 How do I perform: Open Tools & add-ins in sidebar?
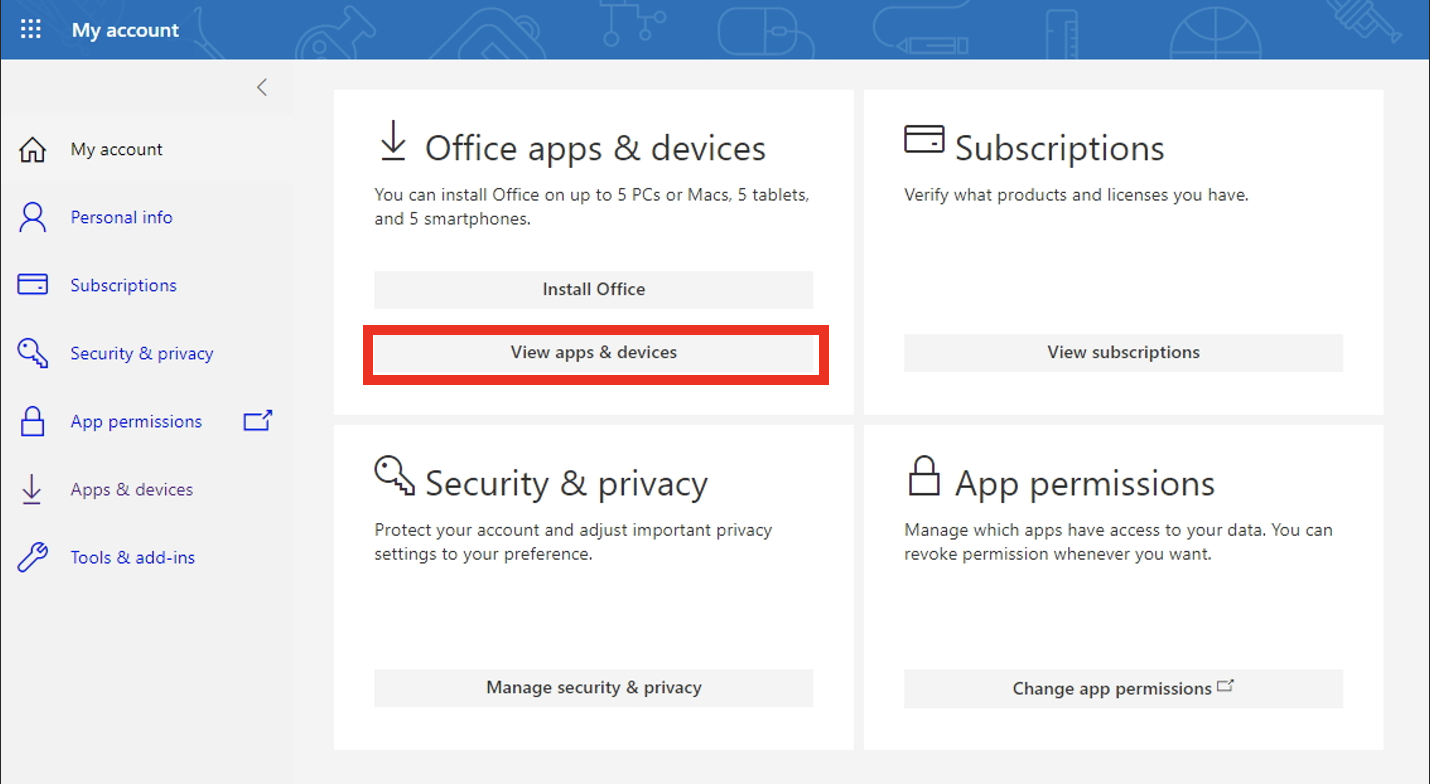point(133,557)
